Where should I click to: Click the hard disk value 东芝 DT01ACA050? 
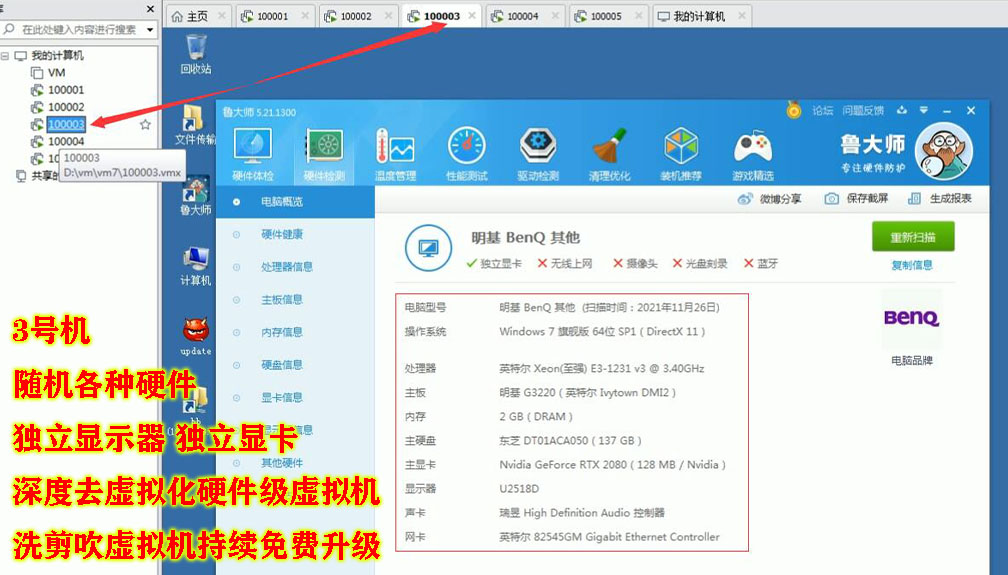(x=570, y=441)
